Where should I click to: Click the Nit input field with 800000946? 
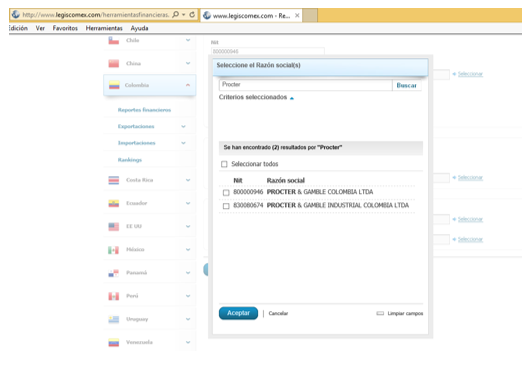pyautogui.click(x=268, y=51)
